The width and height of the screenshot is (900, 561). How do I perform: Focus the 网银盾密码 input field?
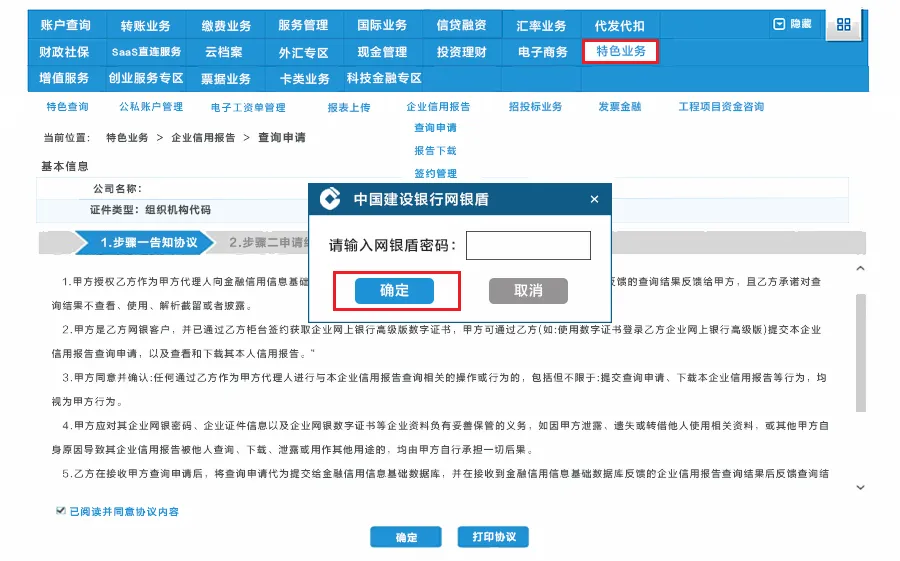528,245
